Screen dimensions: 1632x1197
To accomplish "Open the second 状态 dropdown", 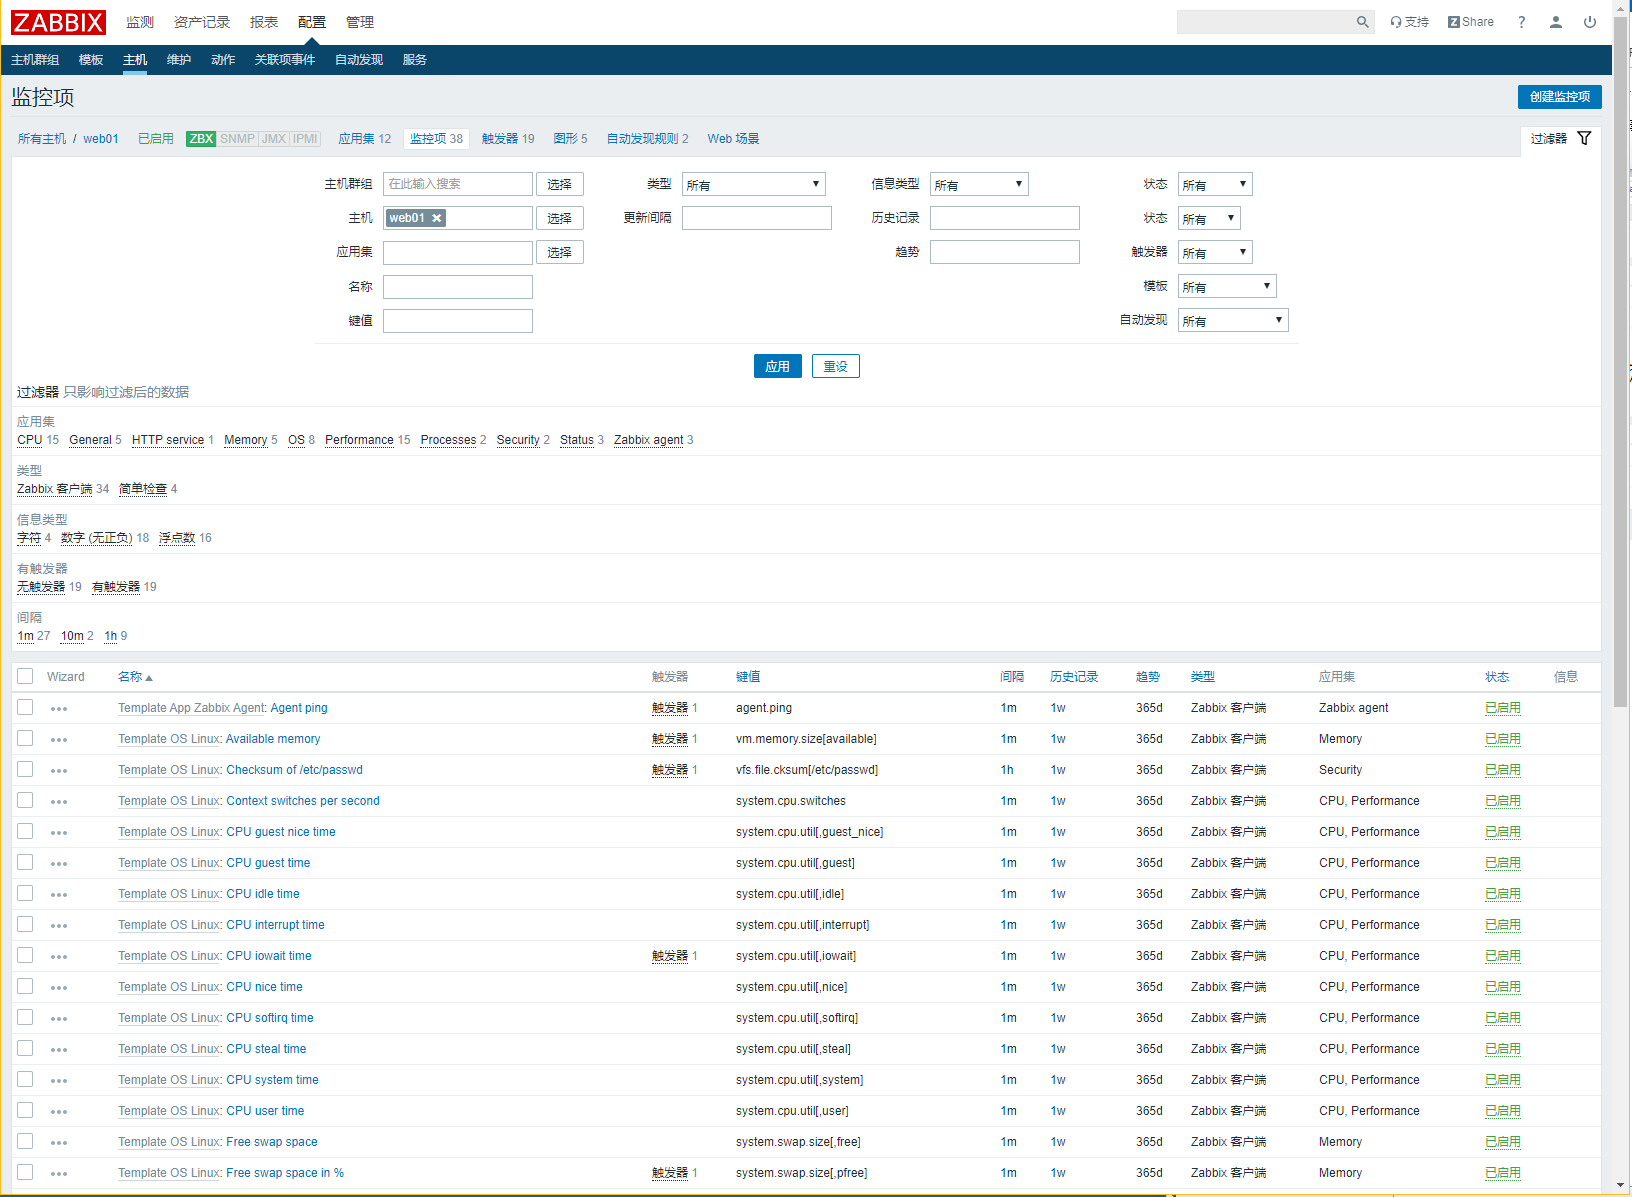I will coord(1209,218).
